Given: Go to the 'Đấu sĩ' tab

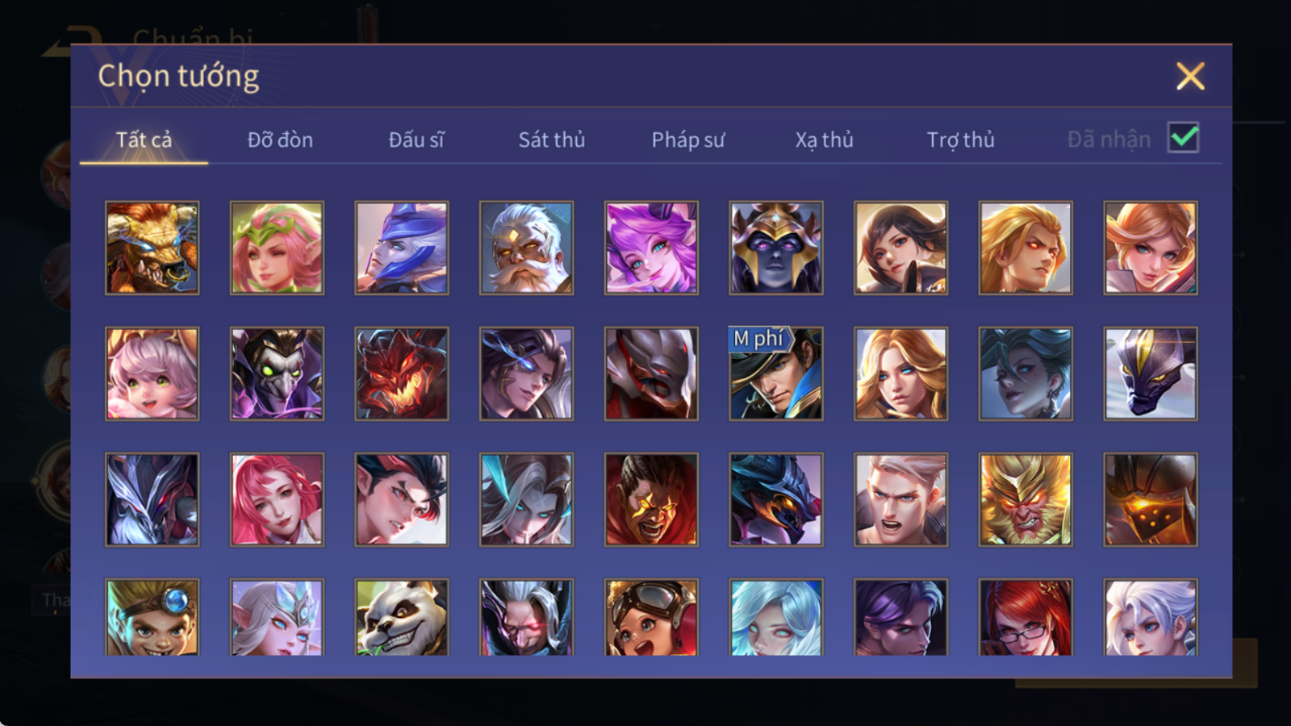Looking at the screenshot, I should 416,140.
